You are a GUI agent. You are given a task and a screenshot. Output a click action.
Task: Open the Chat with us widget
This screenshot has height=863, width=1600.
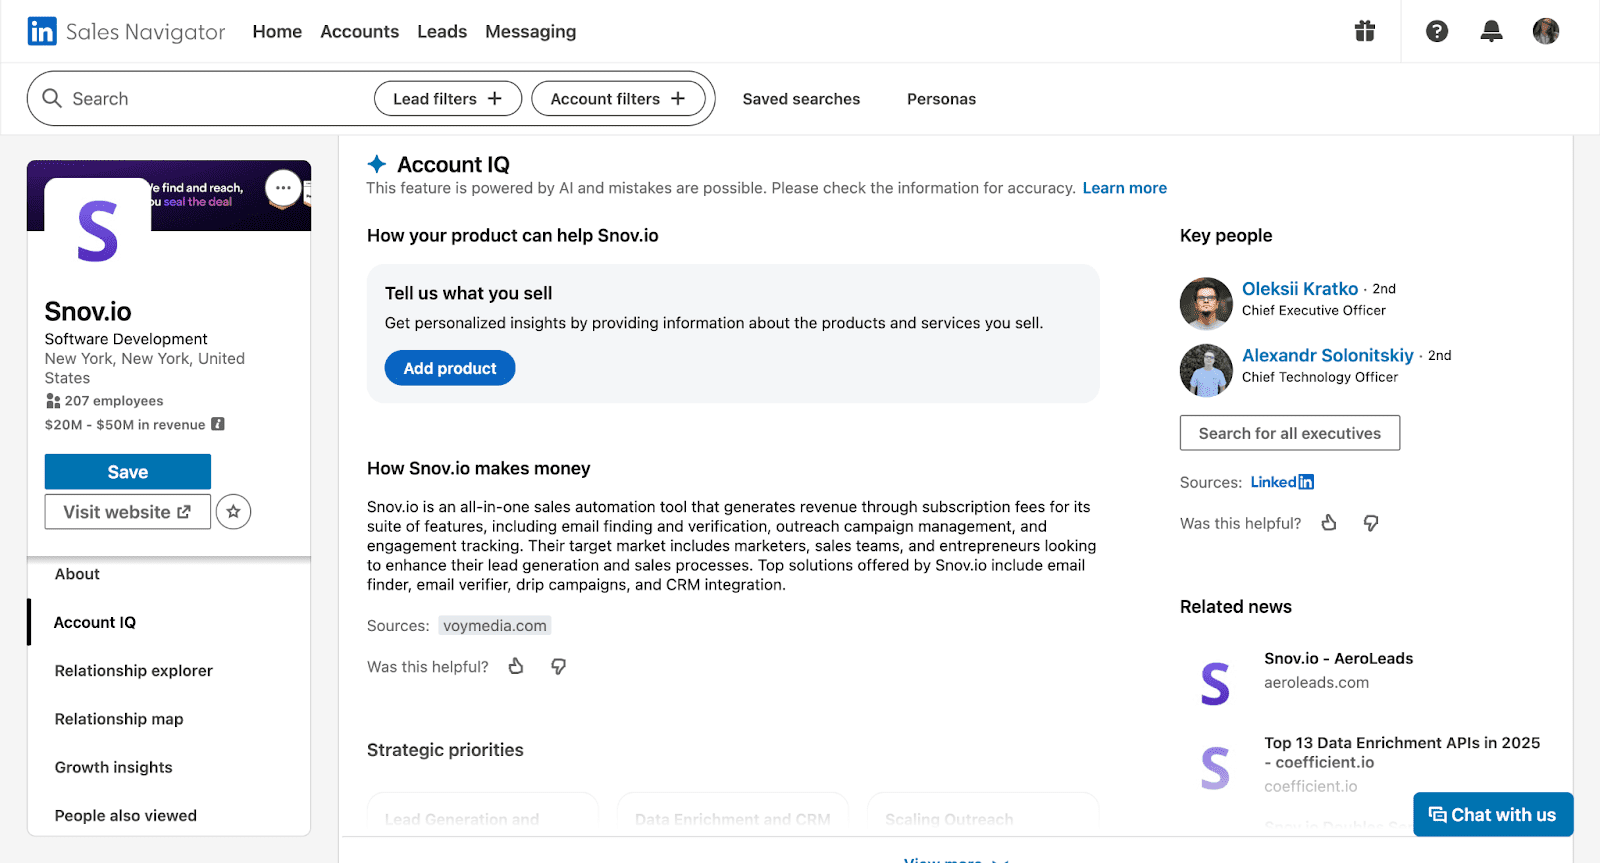pyautogui.click(x=1492, y=815)
